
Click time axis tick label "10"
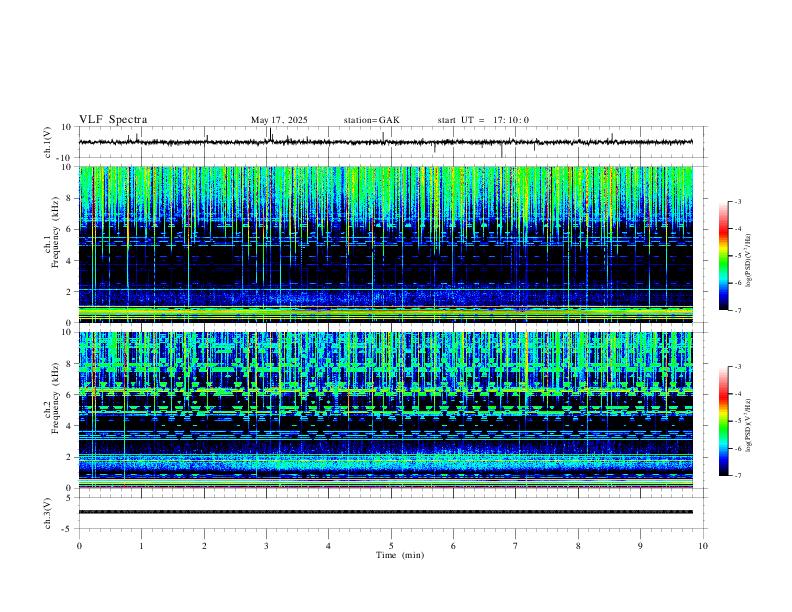(x=703, y=546)
